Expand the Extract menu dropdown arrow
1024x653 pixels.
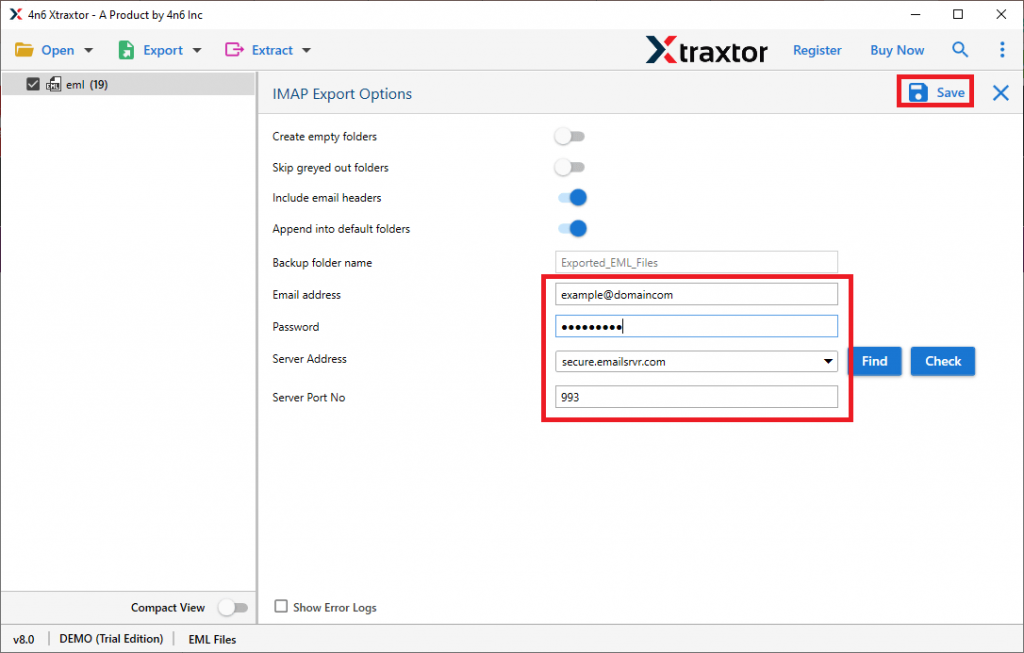point(306,51)
